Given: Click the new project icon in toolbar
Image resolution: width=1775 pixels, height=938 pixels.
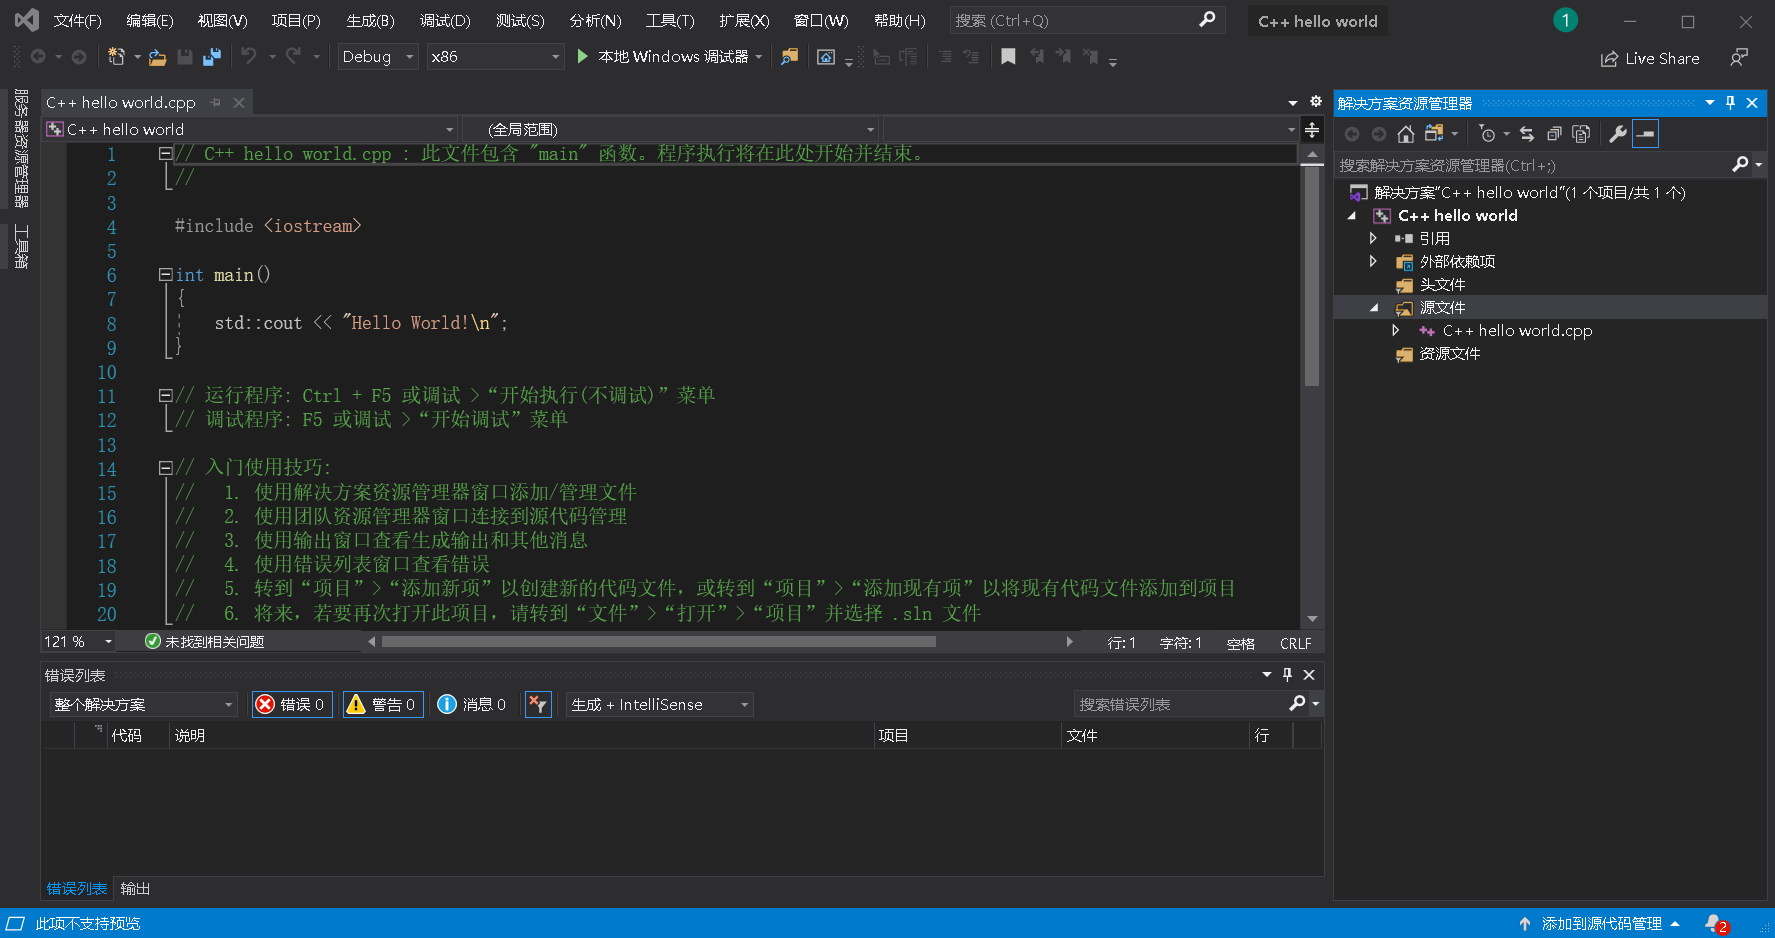Looking at the screenshot, I should (x=116, y=57).
